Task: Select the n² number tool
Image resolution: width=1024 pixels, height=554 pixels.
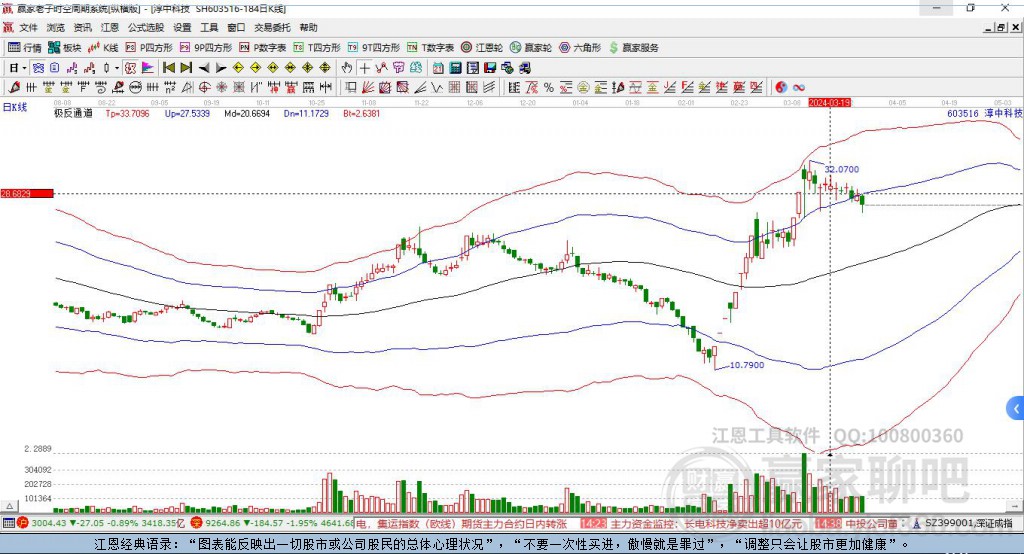Action: point(170,87)
